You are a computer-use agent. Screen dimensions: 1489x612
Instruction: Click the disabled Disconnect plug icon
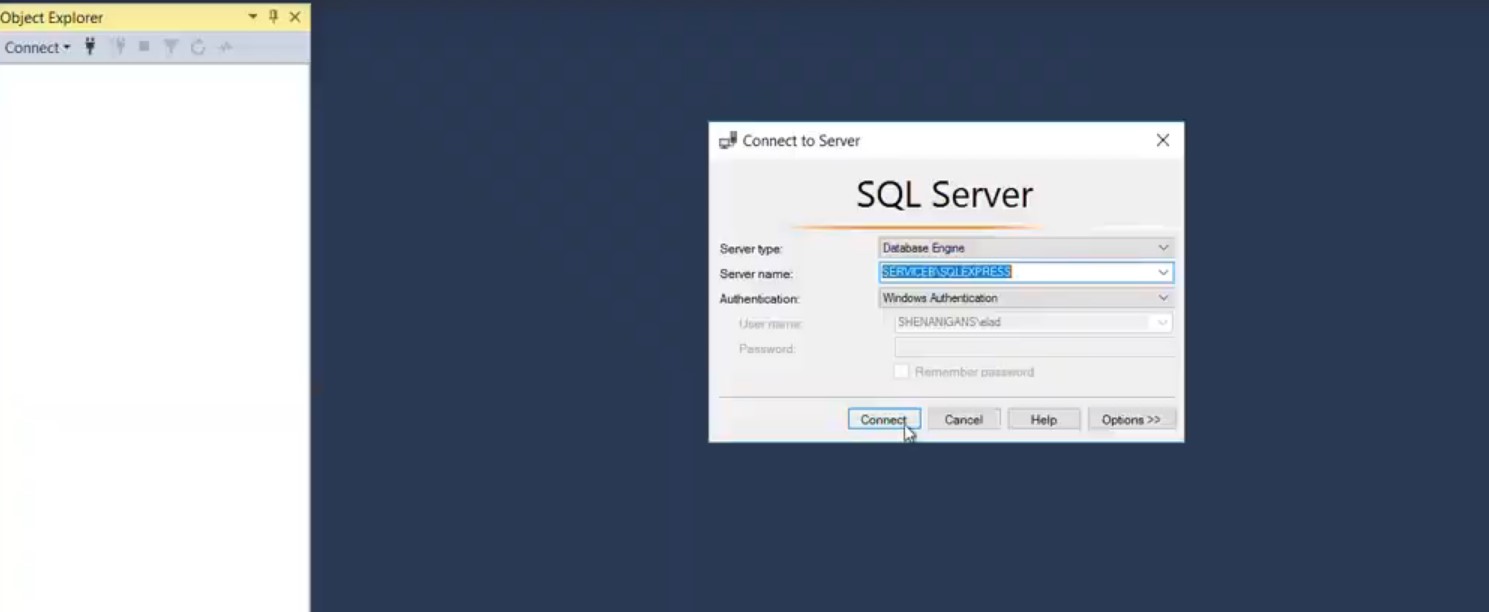click(118, 46)
